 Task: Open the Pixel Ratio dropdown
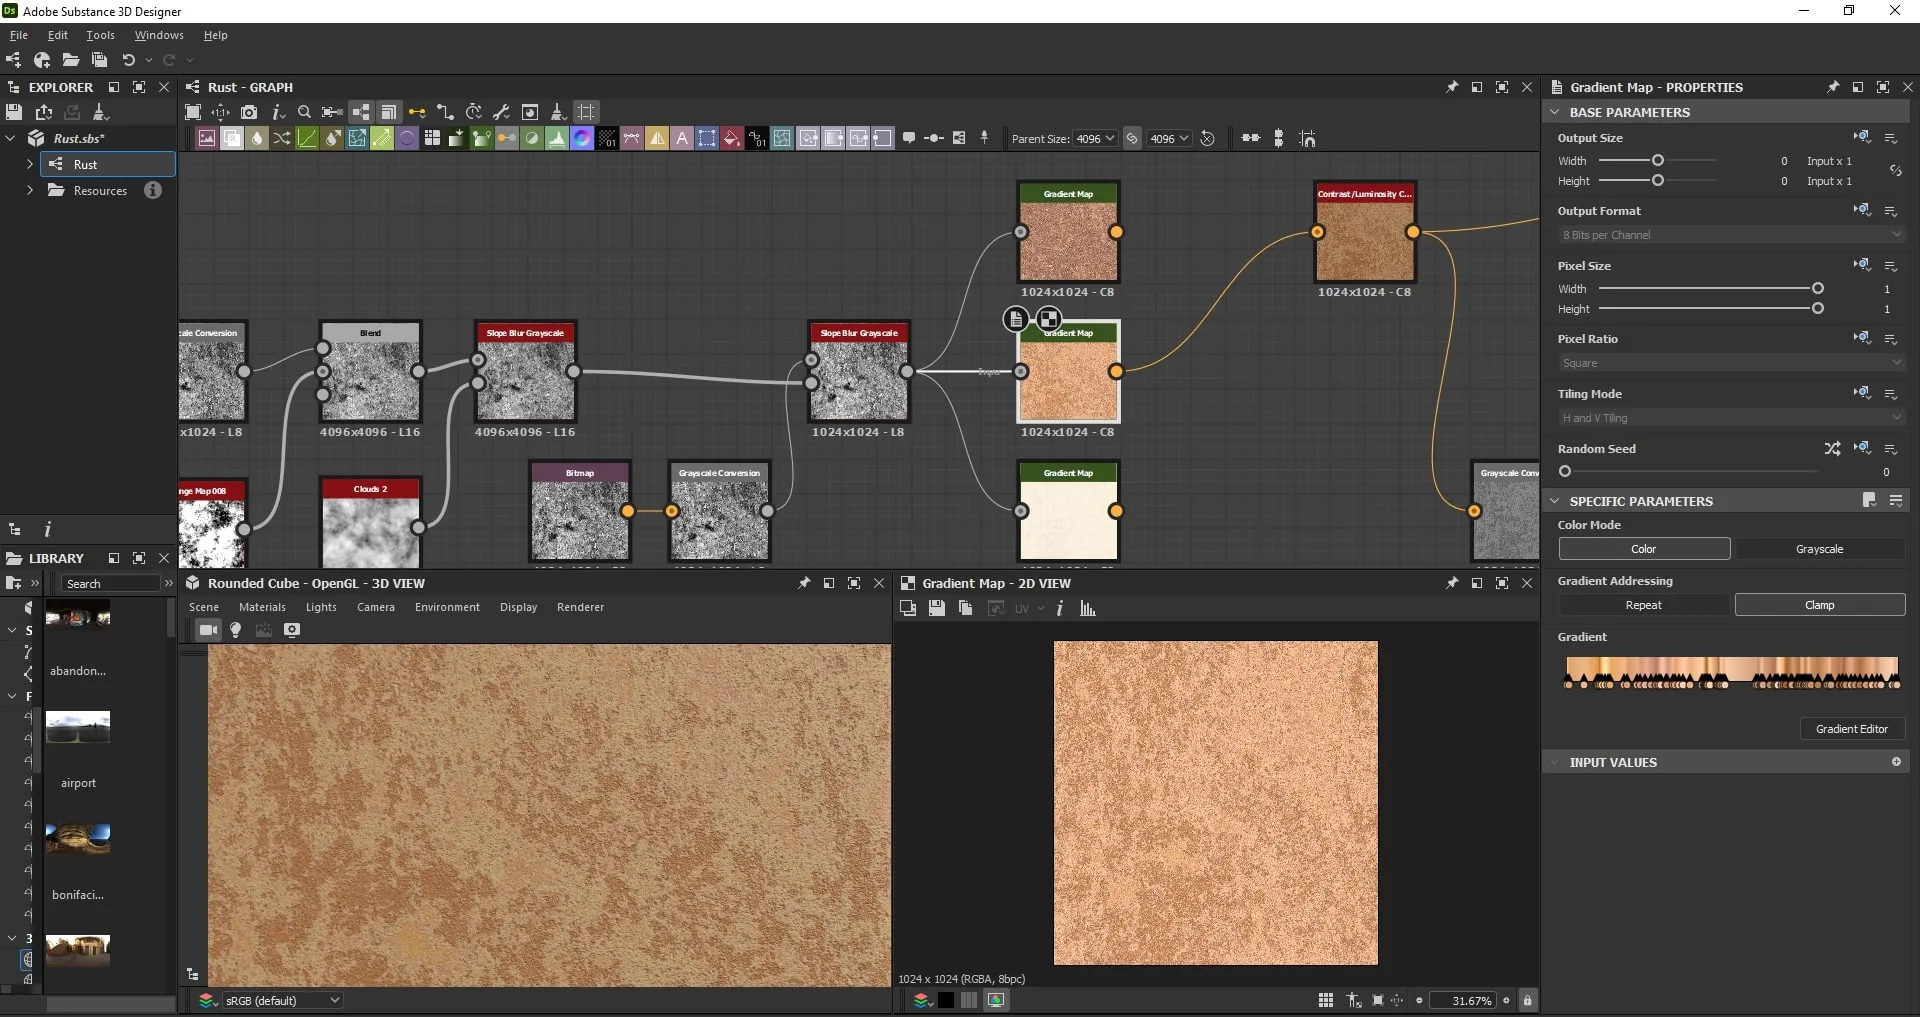click(1731, 363)
